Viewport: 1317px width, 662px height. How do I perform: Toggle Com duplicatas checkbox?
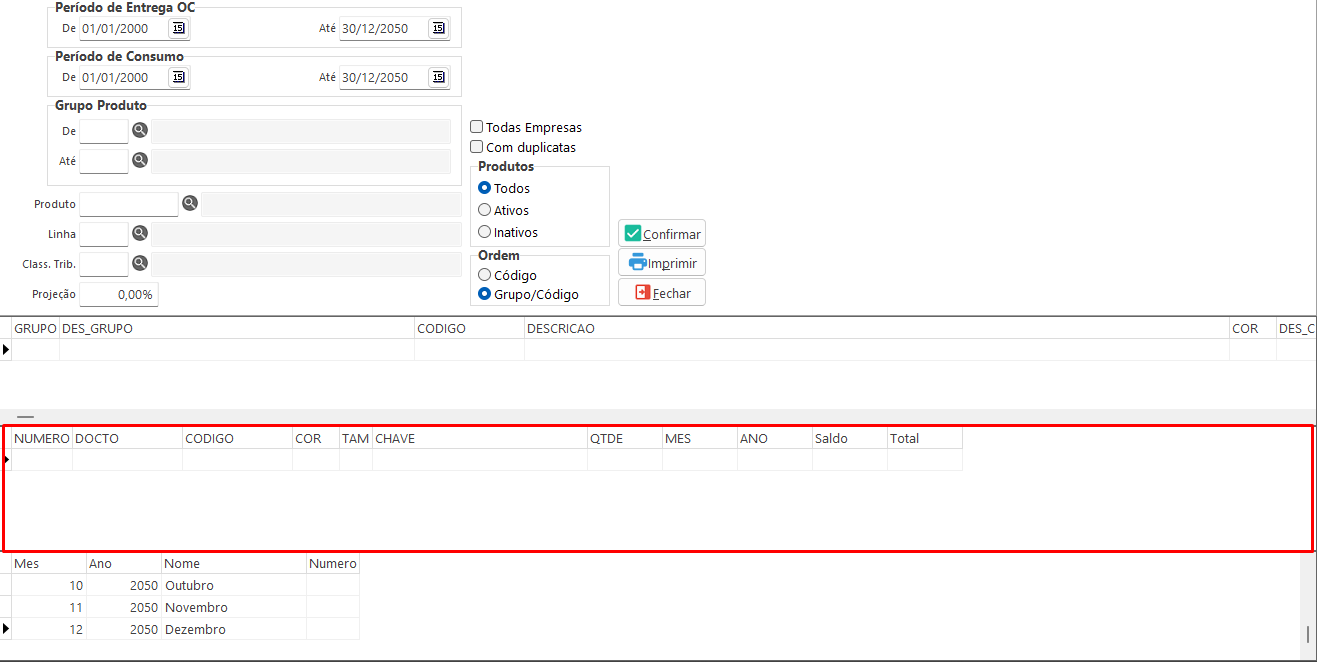477,147
